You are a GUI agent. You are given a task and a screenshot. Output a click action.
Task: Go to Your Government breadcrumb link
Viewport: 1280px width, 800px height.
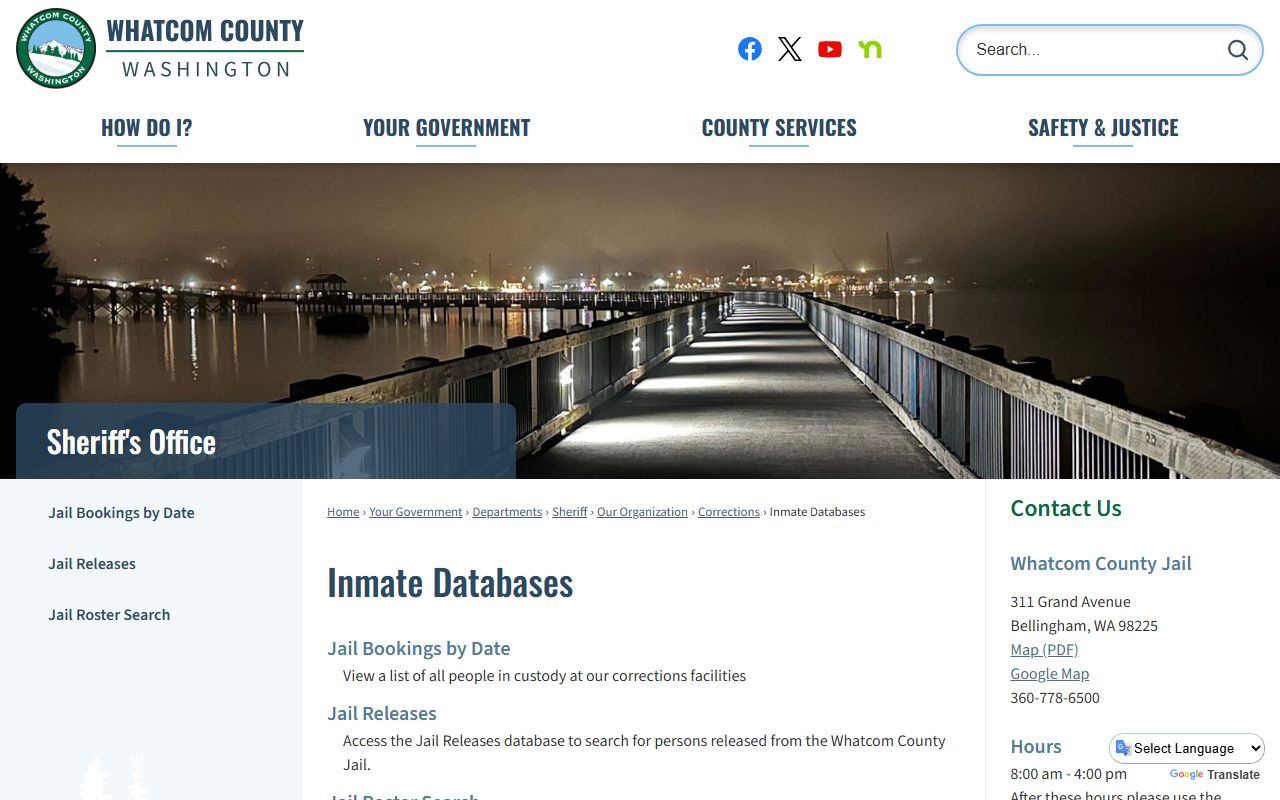pyautogui.click(x=416, y=512)
